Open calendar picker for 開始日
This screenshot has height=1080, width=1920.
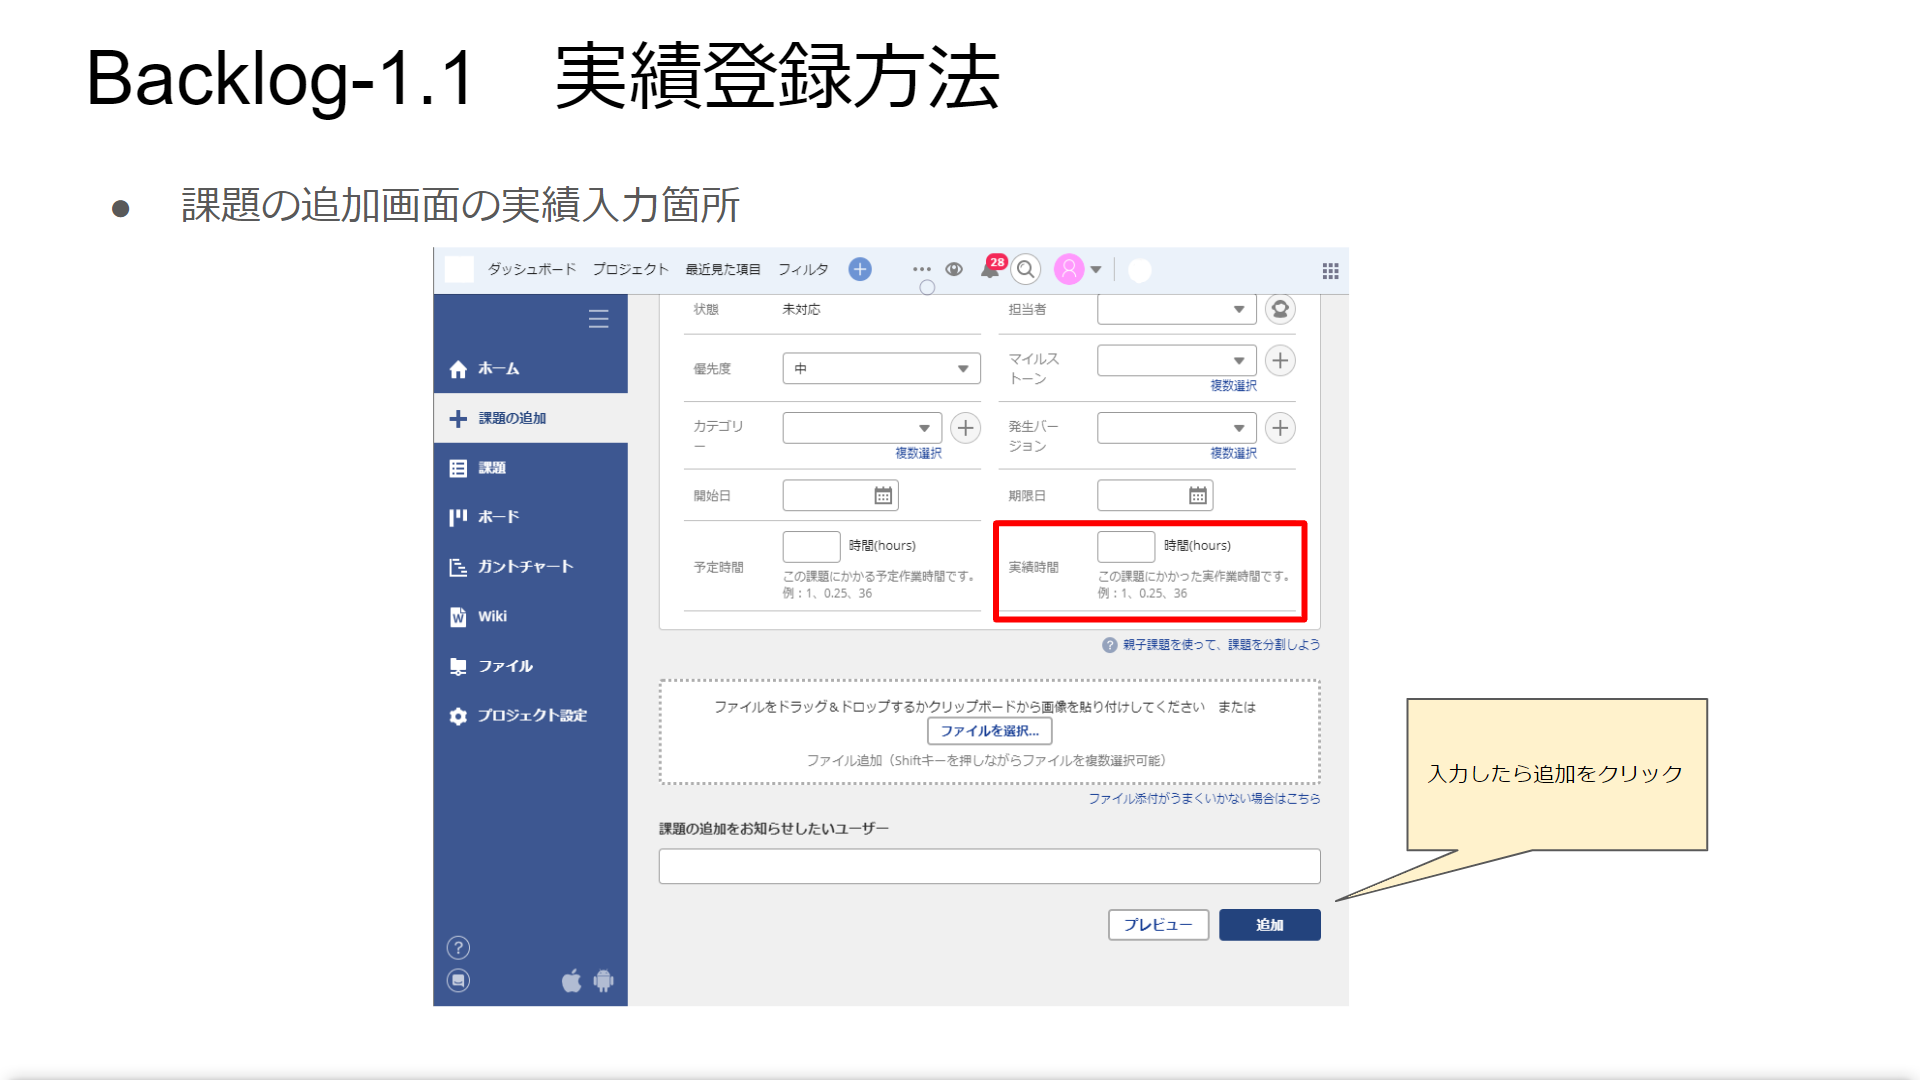(x=883, y=495)
